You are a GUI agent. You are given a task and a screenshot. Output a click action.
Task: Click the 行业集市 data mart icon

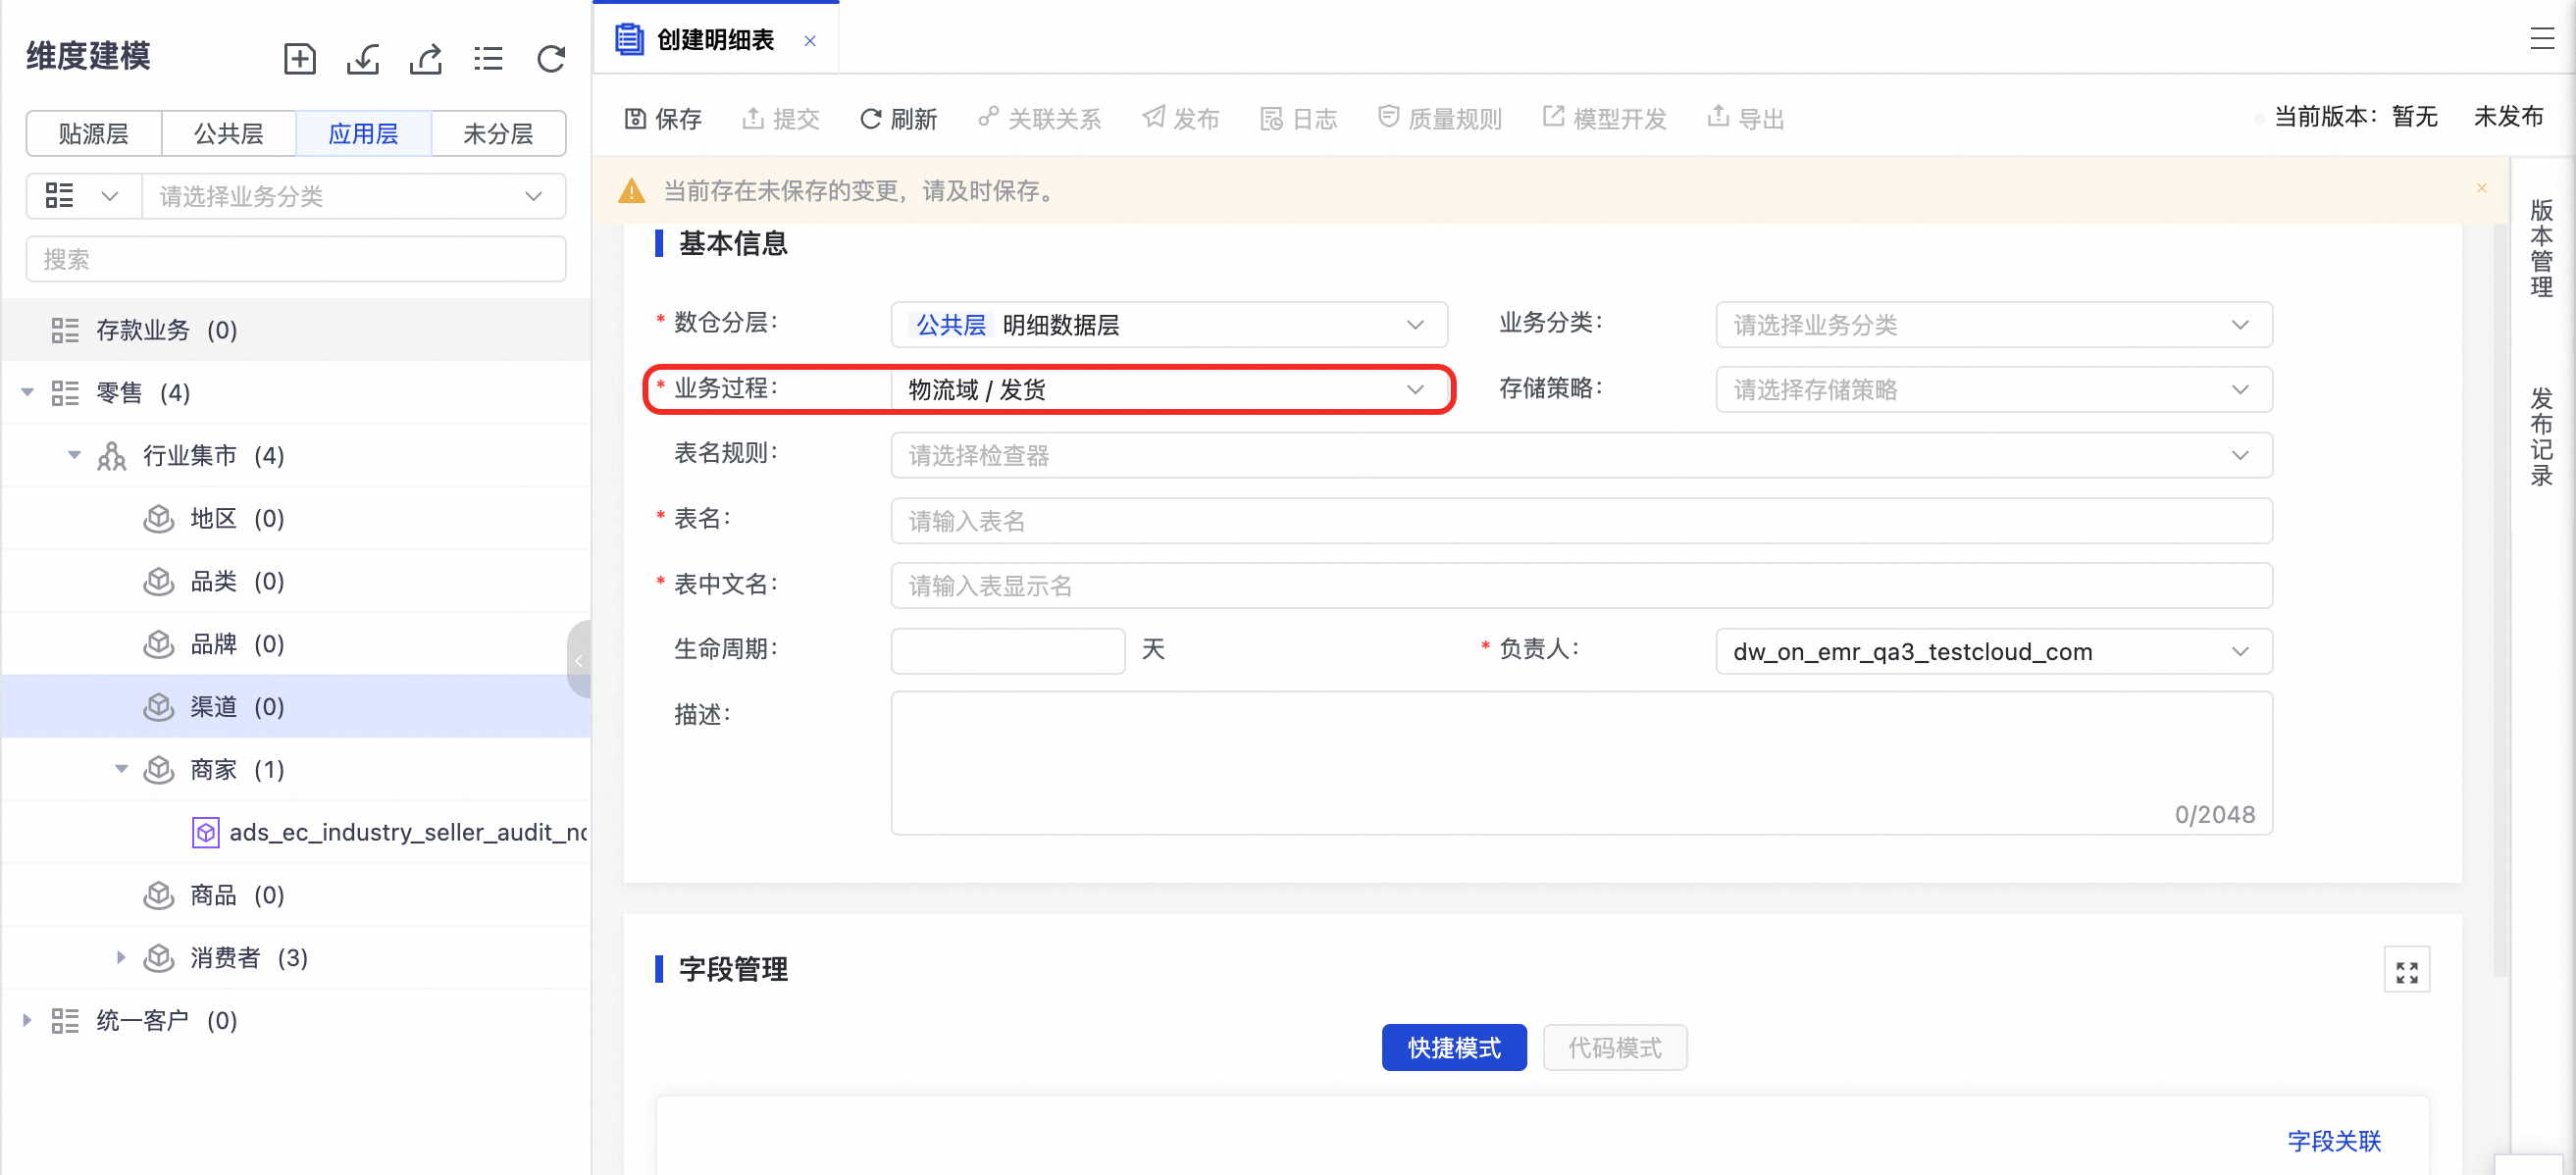(112, 456)
